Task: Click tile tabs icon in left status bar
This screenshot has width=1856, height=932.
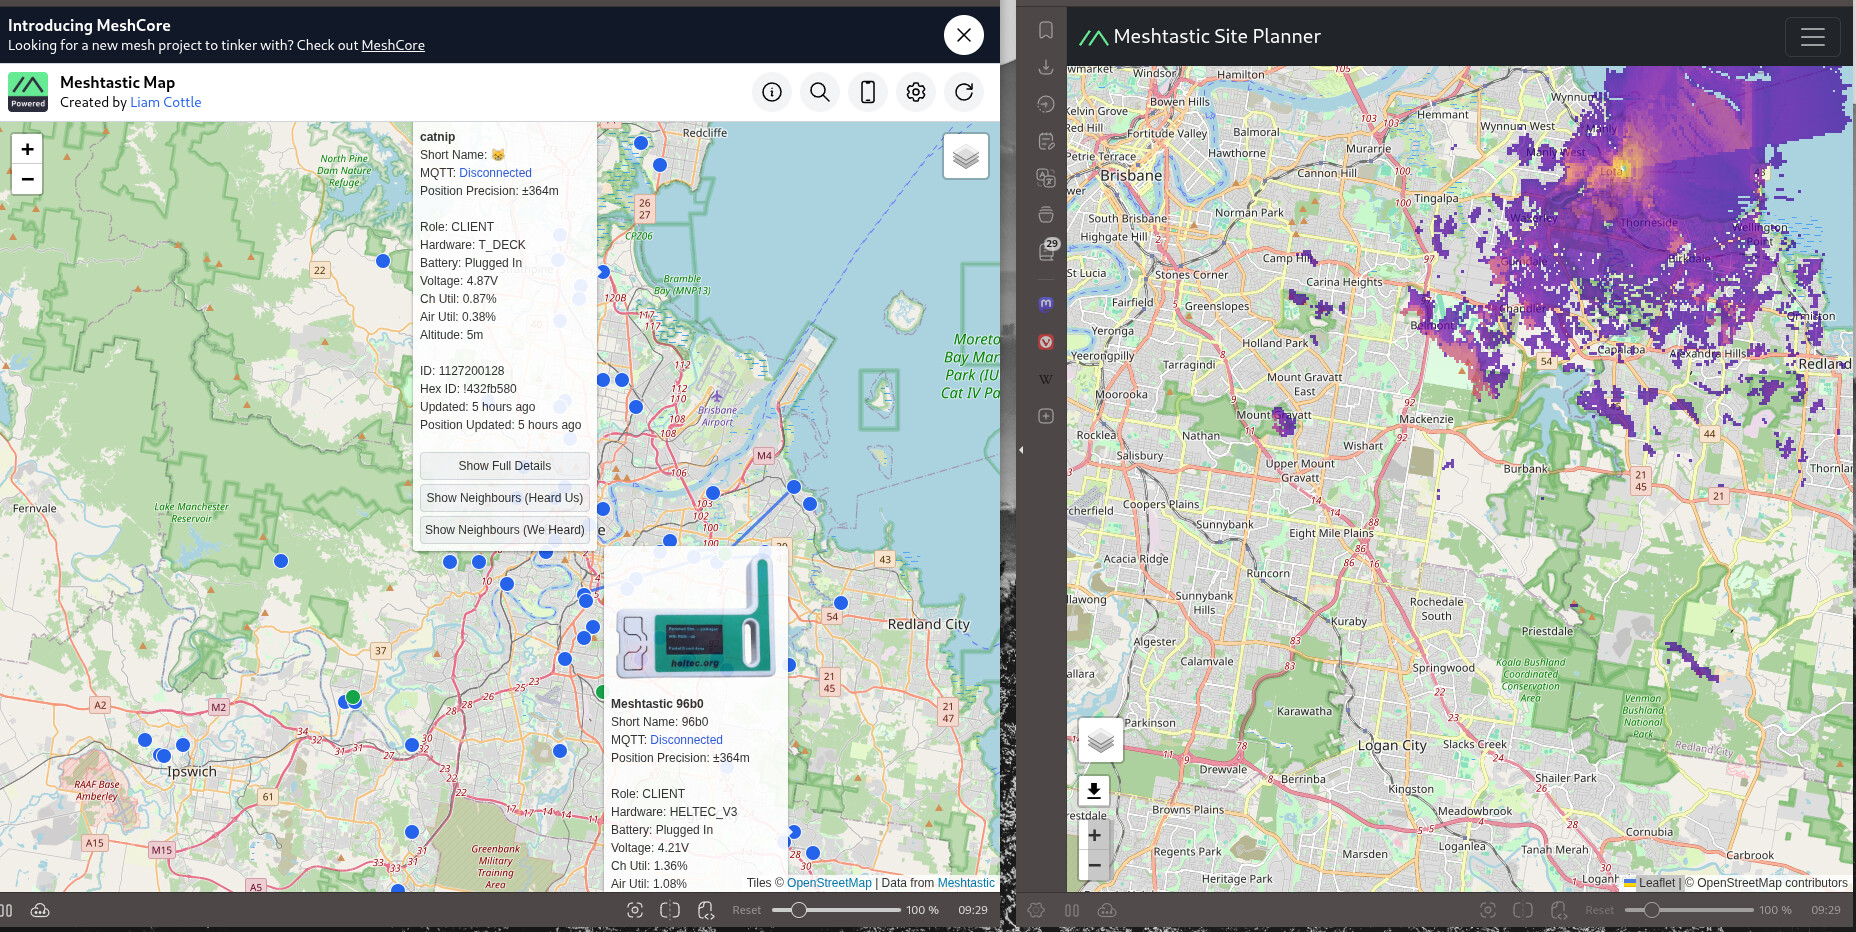Action: coord(670,910)
